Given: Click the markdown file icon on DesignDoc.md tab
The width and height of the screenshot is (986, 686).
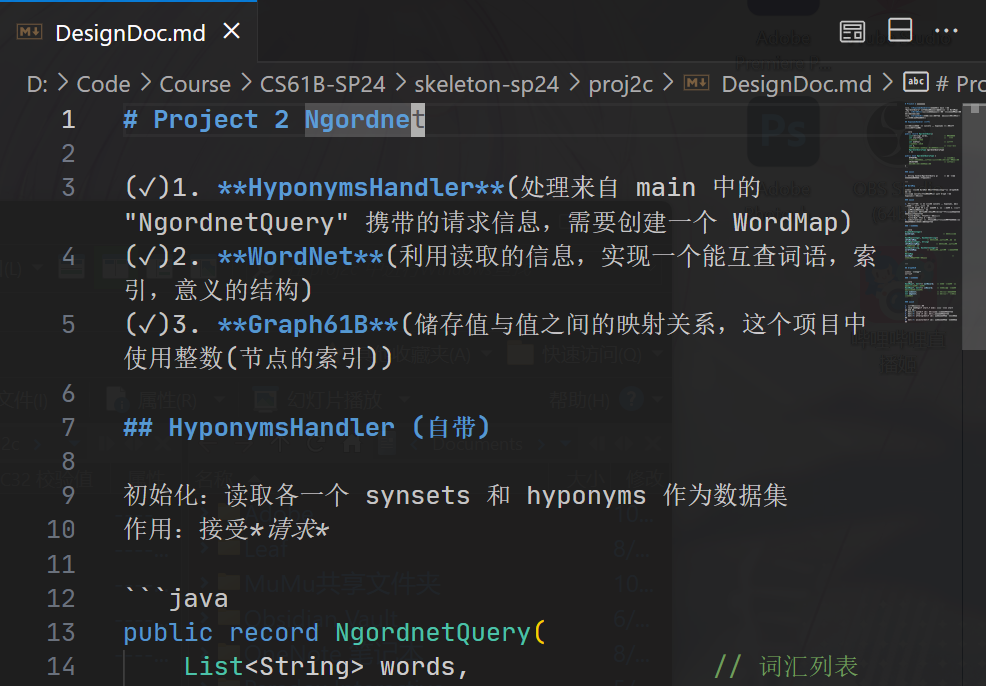Looking at the screenshot, I should coord(30,31).
